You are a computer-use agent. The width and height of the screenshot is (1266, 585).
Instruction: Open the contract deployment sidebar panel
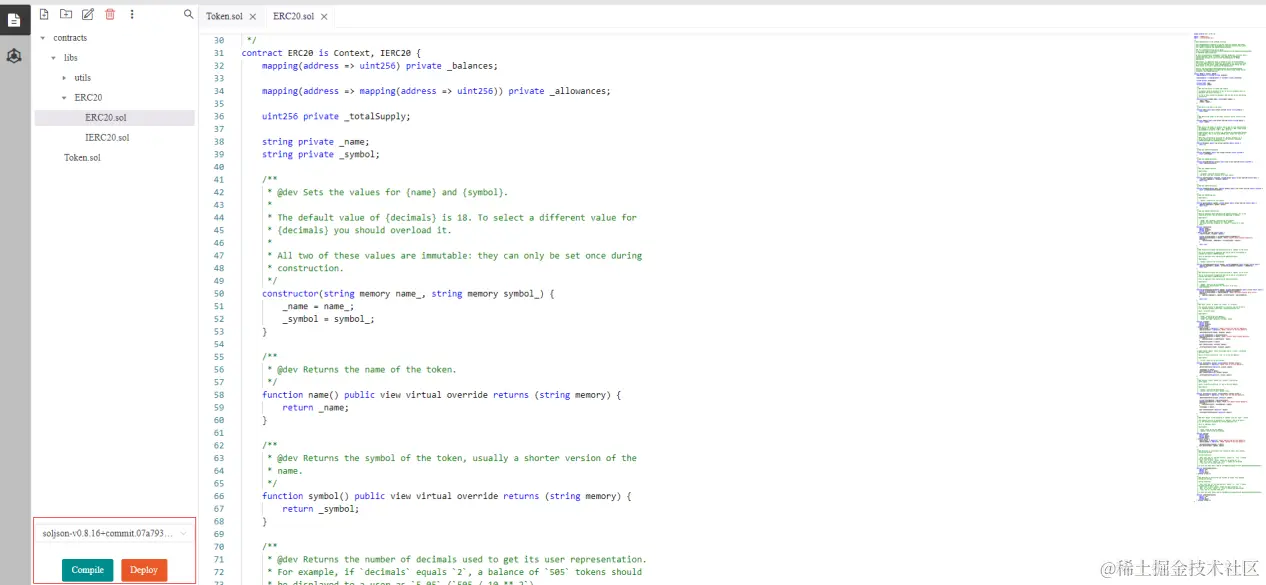click(x=14, y=56)
